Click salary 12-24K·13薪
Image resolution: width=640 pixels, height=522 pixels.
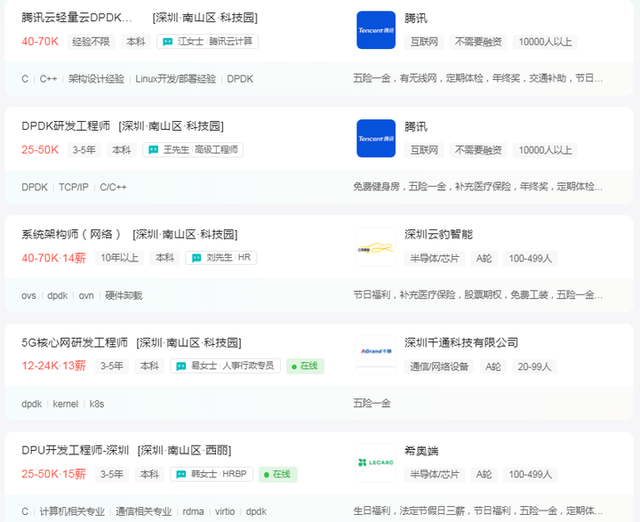[53, 366]
